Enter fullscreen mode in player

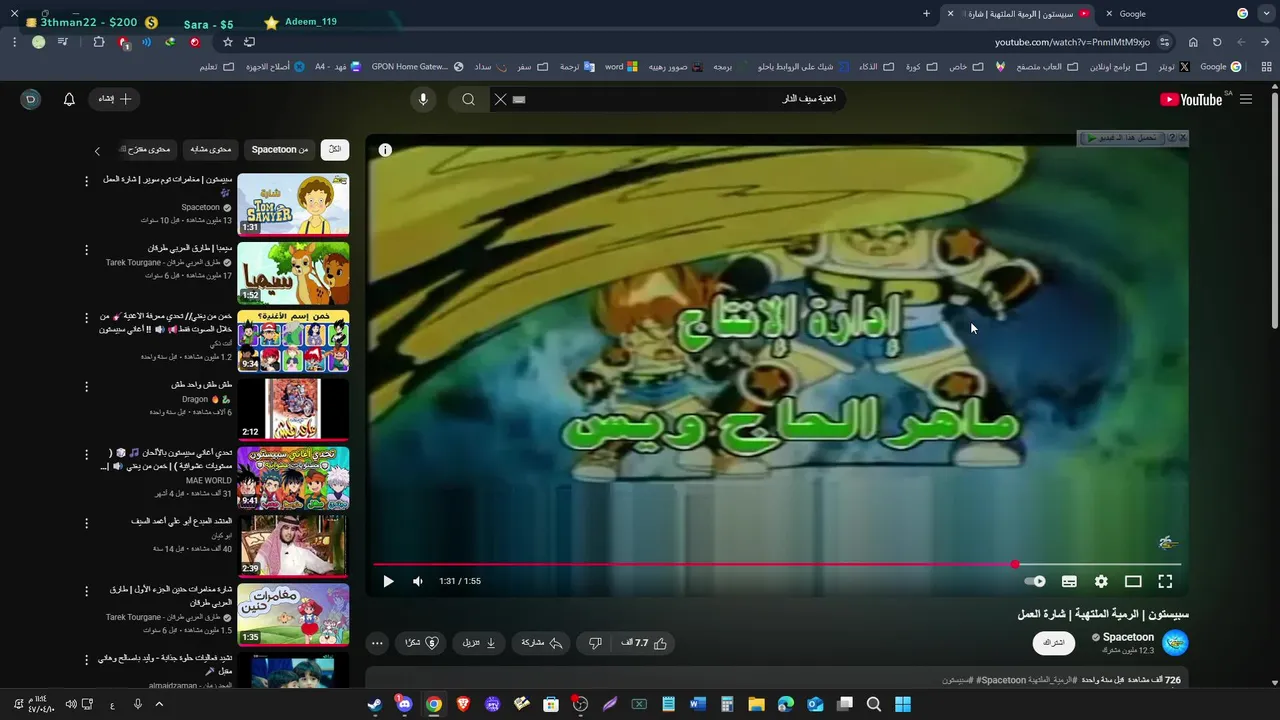(1165, 581)
